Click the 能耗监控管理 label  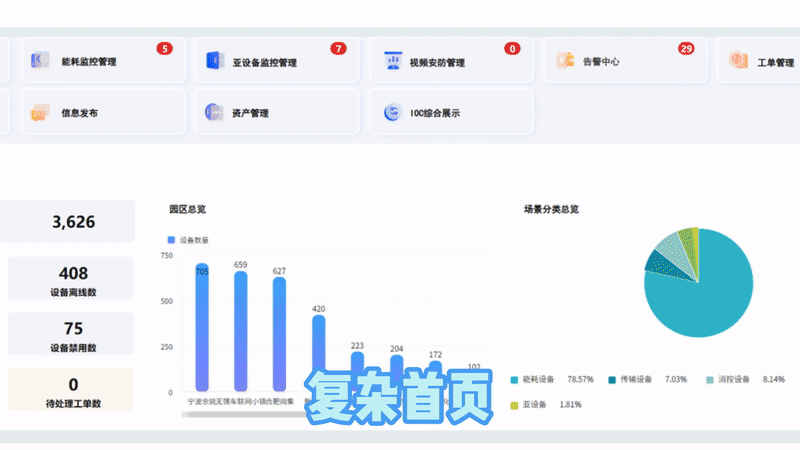pos(89,62)
